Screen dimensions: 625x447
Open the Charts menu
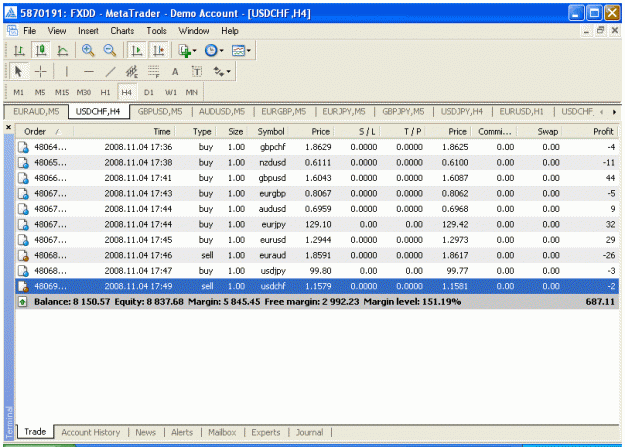(x=122, y=31)
